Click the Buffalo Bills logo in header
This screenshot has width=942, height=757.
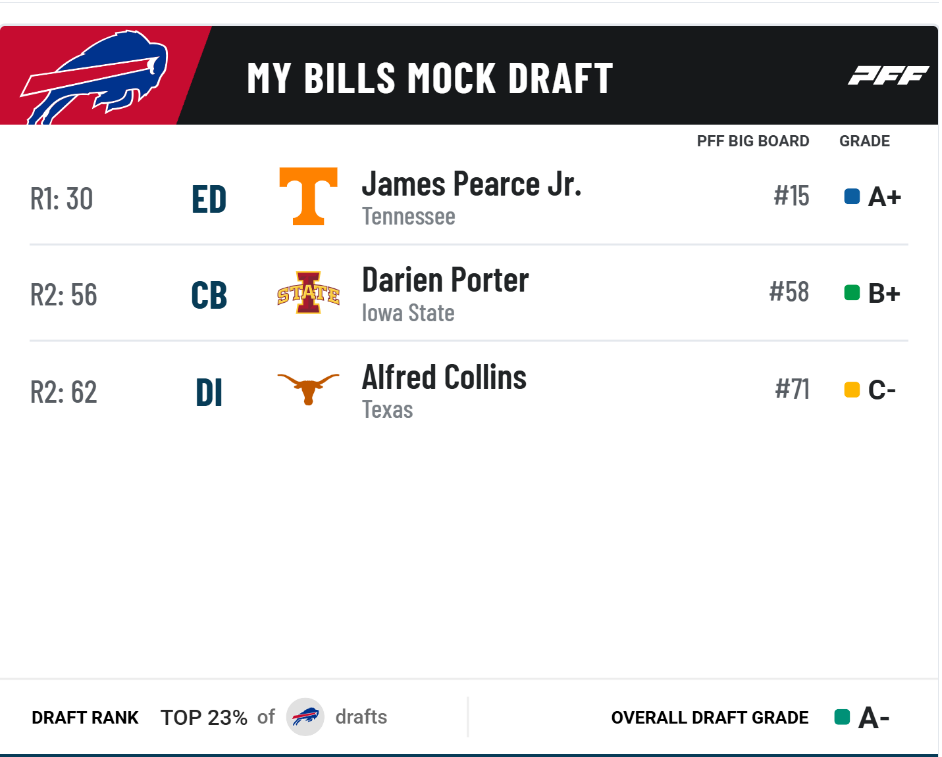94,77
